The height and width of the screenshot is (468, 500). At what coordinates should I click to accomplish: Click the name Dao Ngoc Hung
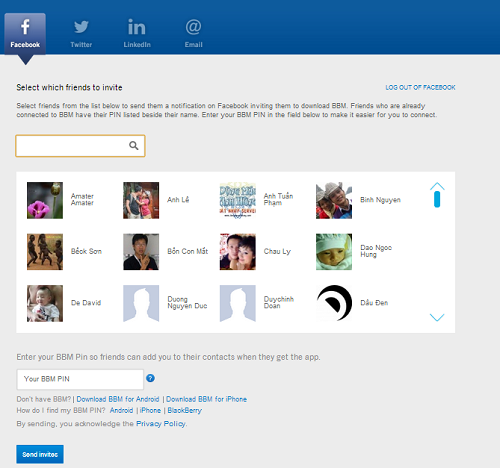[376, 251]
